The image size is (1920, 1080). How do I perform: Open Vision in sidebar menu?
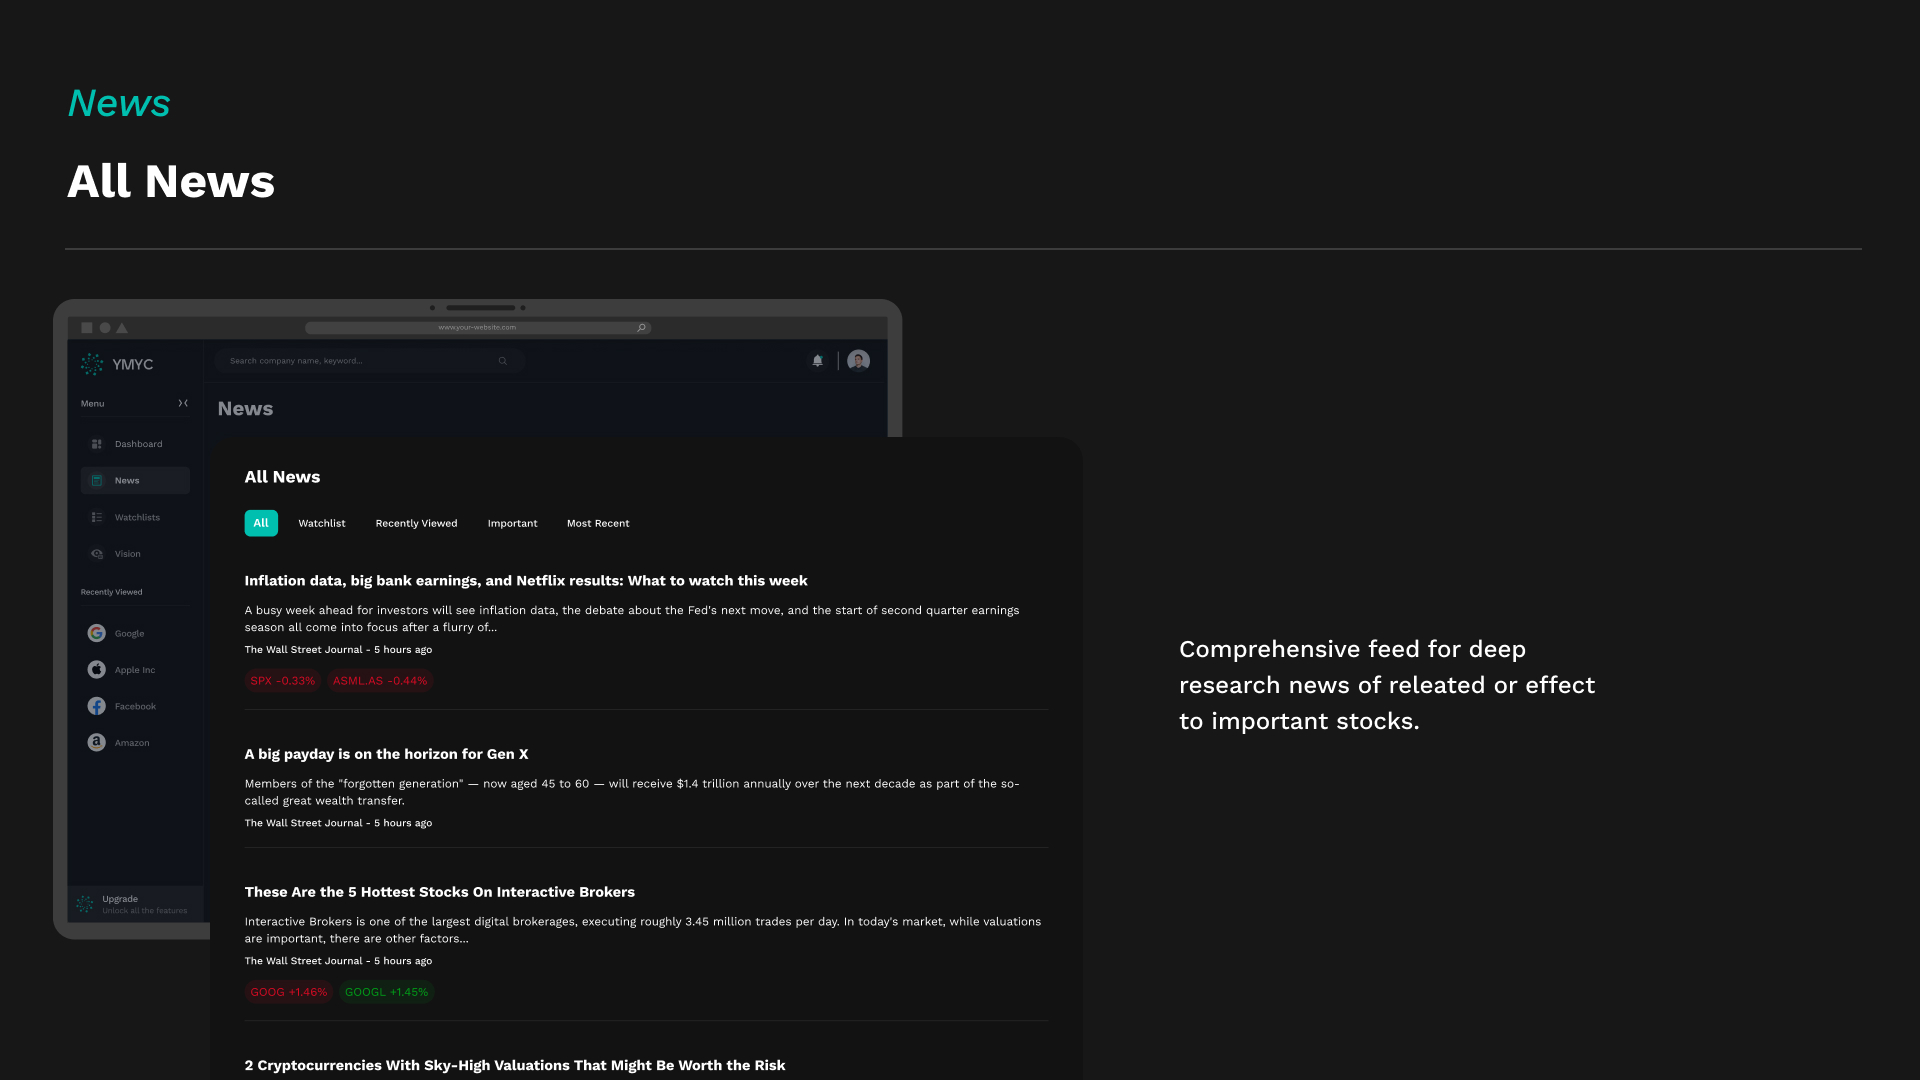127,554
